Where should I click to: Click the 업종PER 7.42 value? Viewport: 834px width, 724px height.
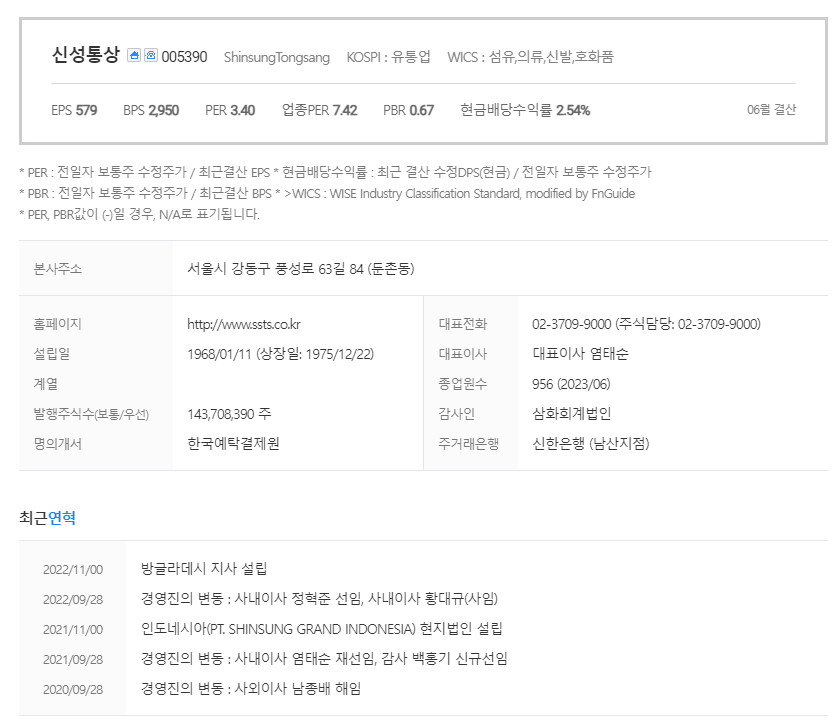point(320,110)
